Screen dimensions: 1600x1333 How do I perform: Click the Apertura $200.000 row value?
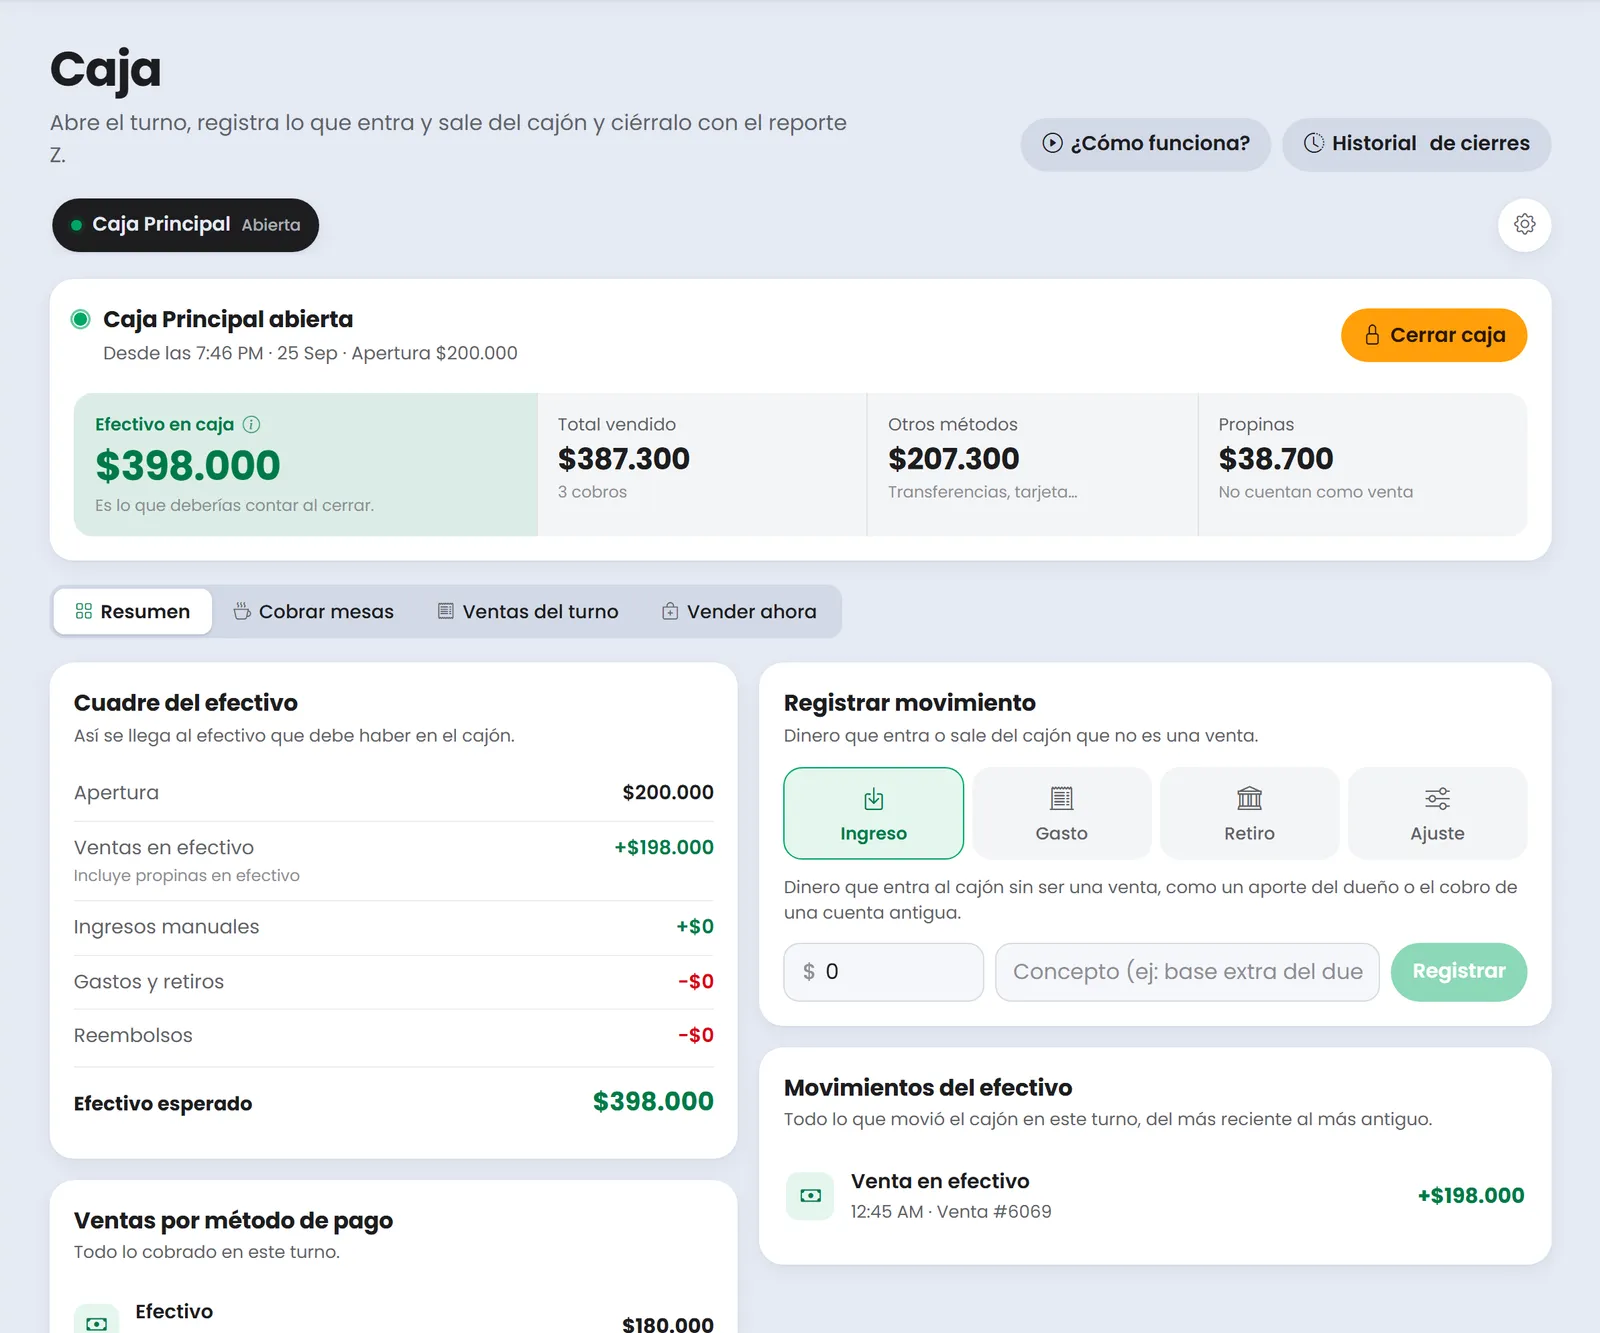point(668,793)
